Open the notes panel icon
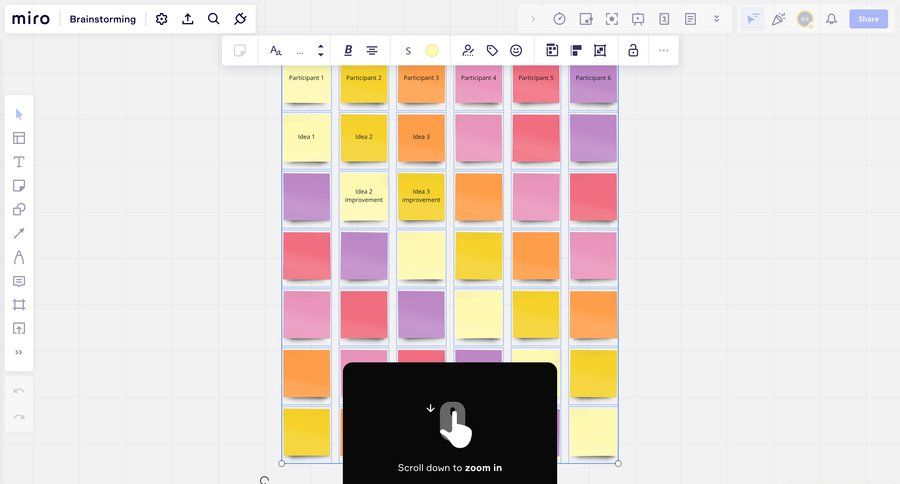This screenshot has height=484, width=900. click(x=690, y=19)
